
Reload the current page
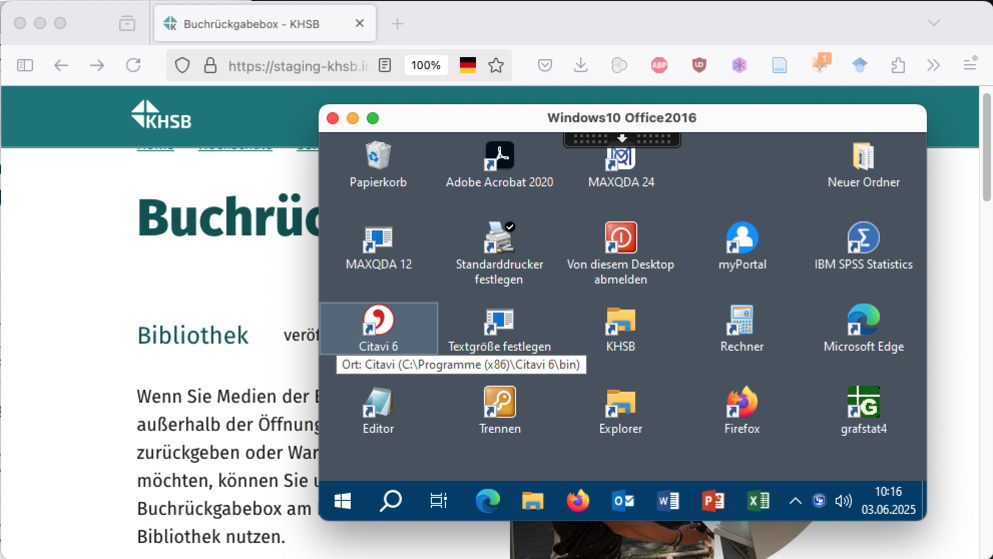tap(133, 65)
